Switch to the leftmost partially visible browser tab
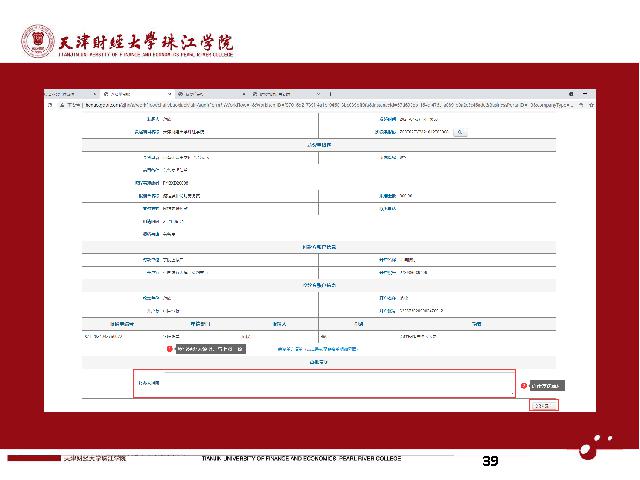Screen dimensions: 640x480 pyautogui.click(x=71, y=94)
